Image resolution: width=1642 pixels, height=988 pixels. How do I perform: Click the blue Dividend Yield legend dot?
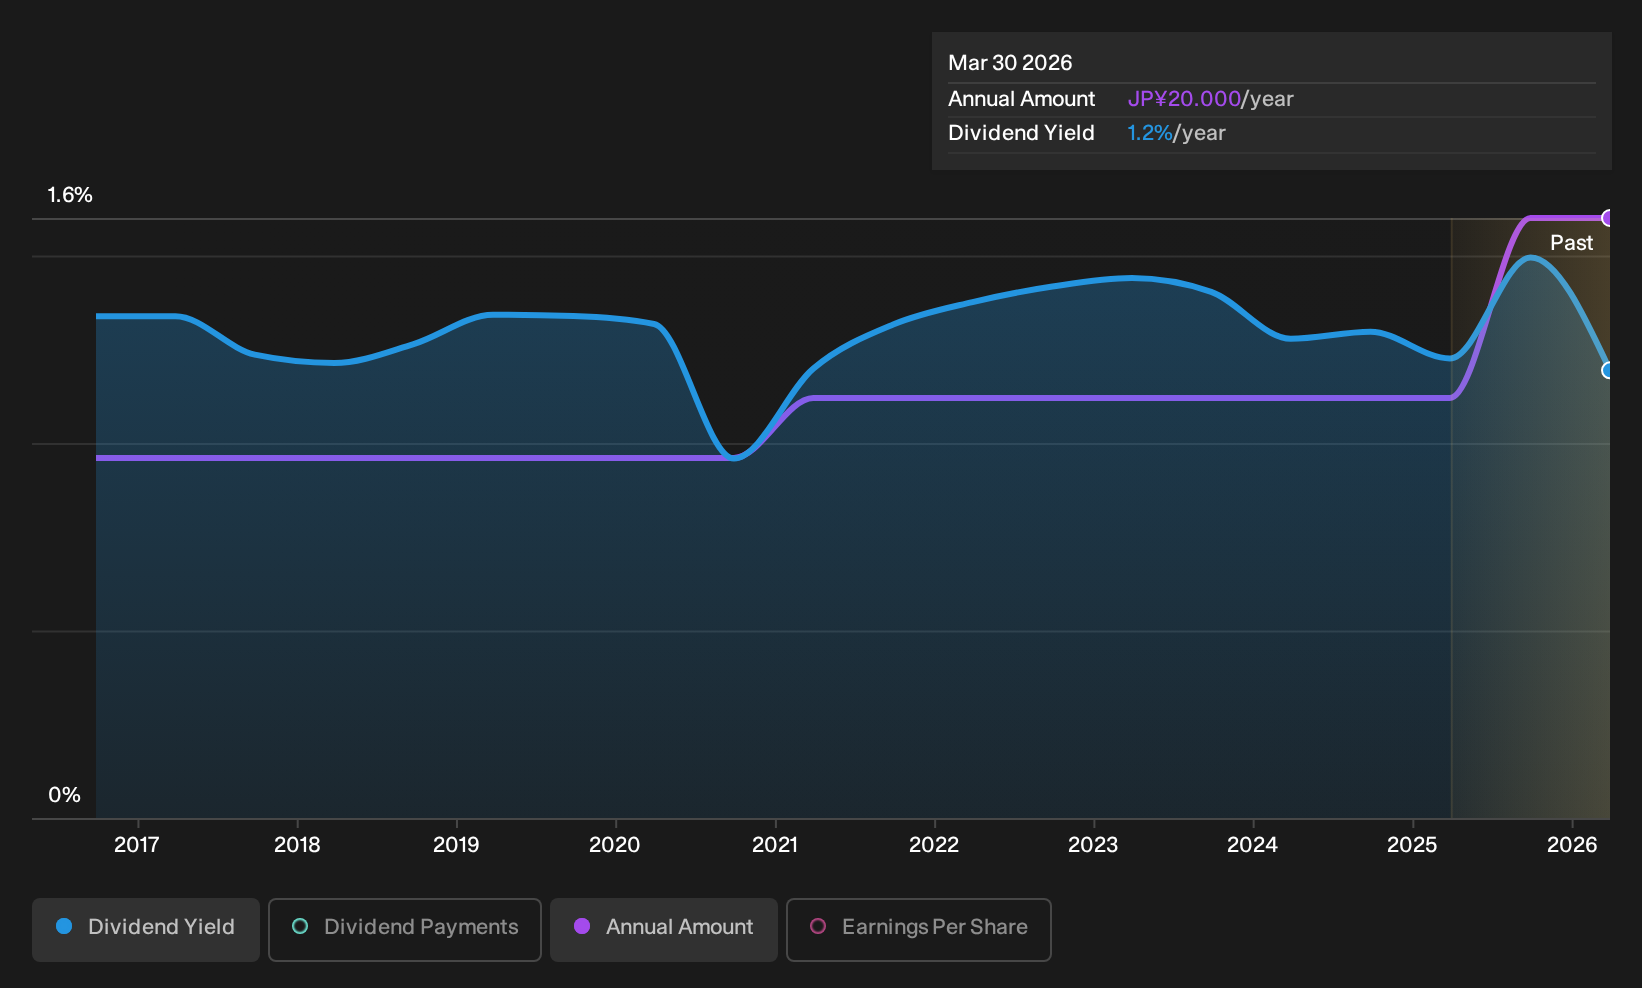click(64, 926)
